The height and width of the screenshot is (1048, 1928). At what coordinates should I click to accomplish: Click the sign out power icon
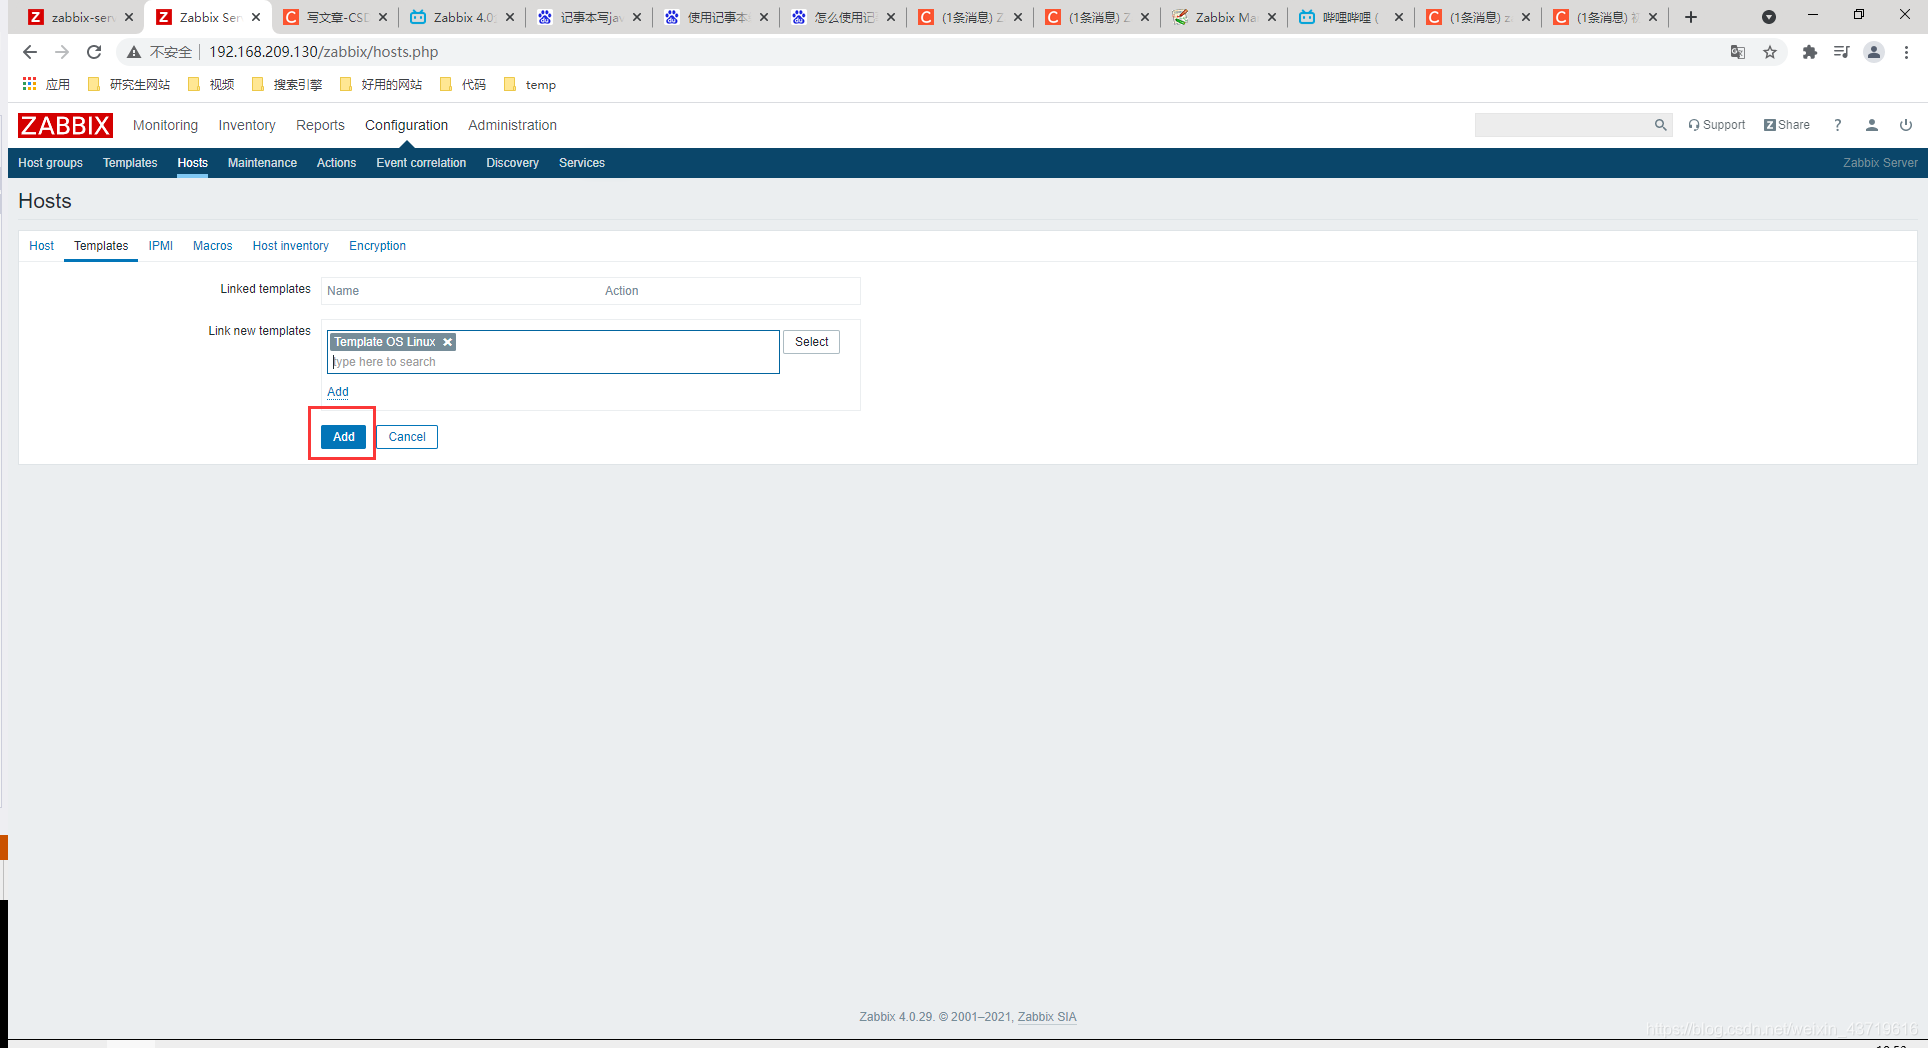[1906, 125]
